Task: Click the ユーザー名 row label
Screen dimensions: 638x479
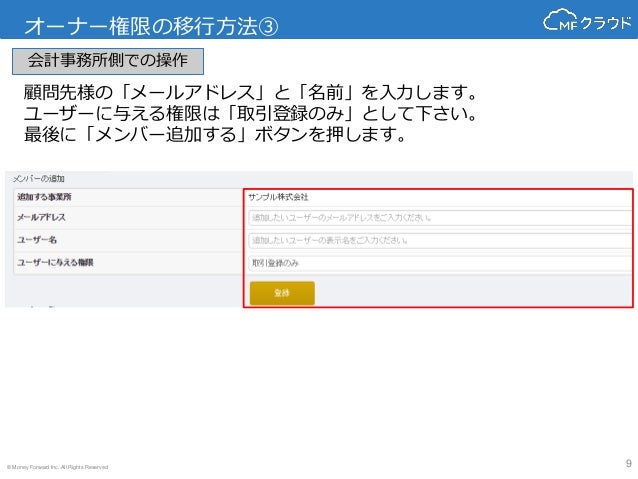Action: click(37, 240)
